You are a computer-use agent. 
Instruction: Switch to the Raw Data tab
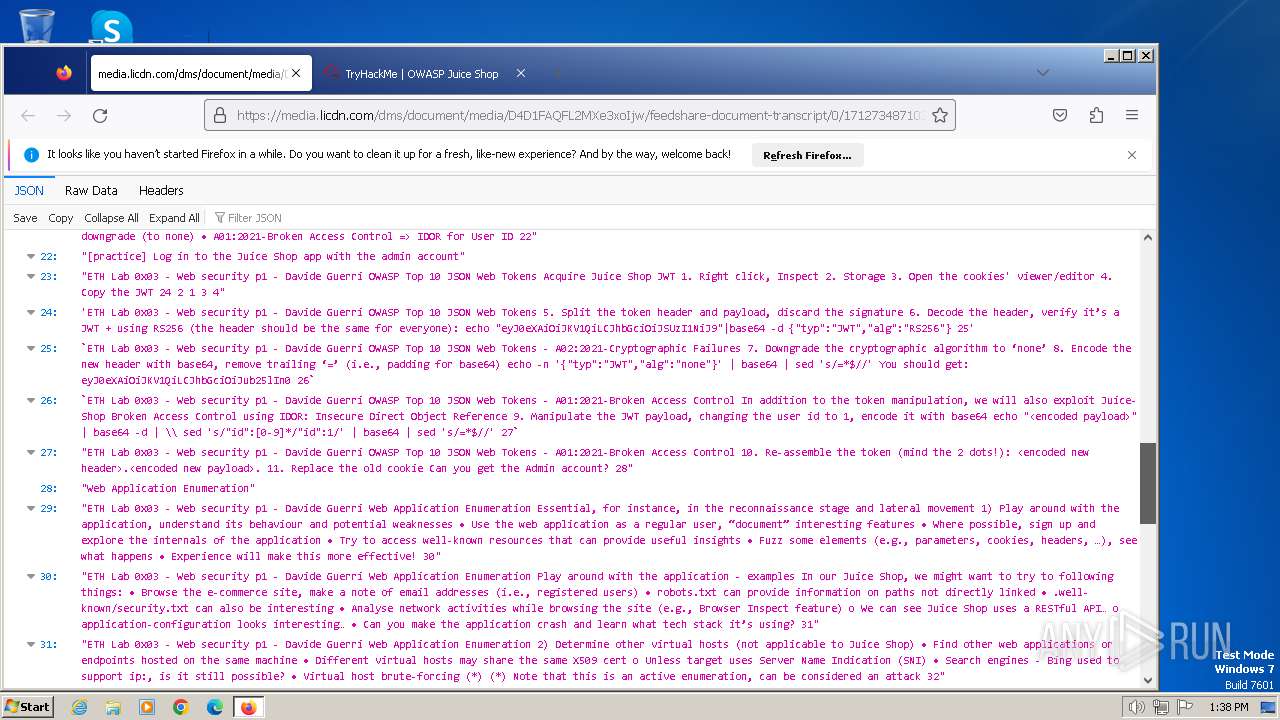click(91, 190)
